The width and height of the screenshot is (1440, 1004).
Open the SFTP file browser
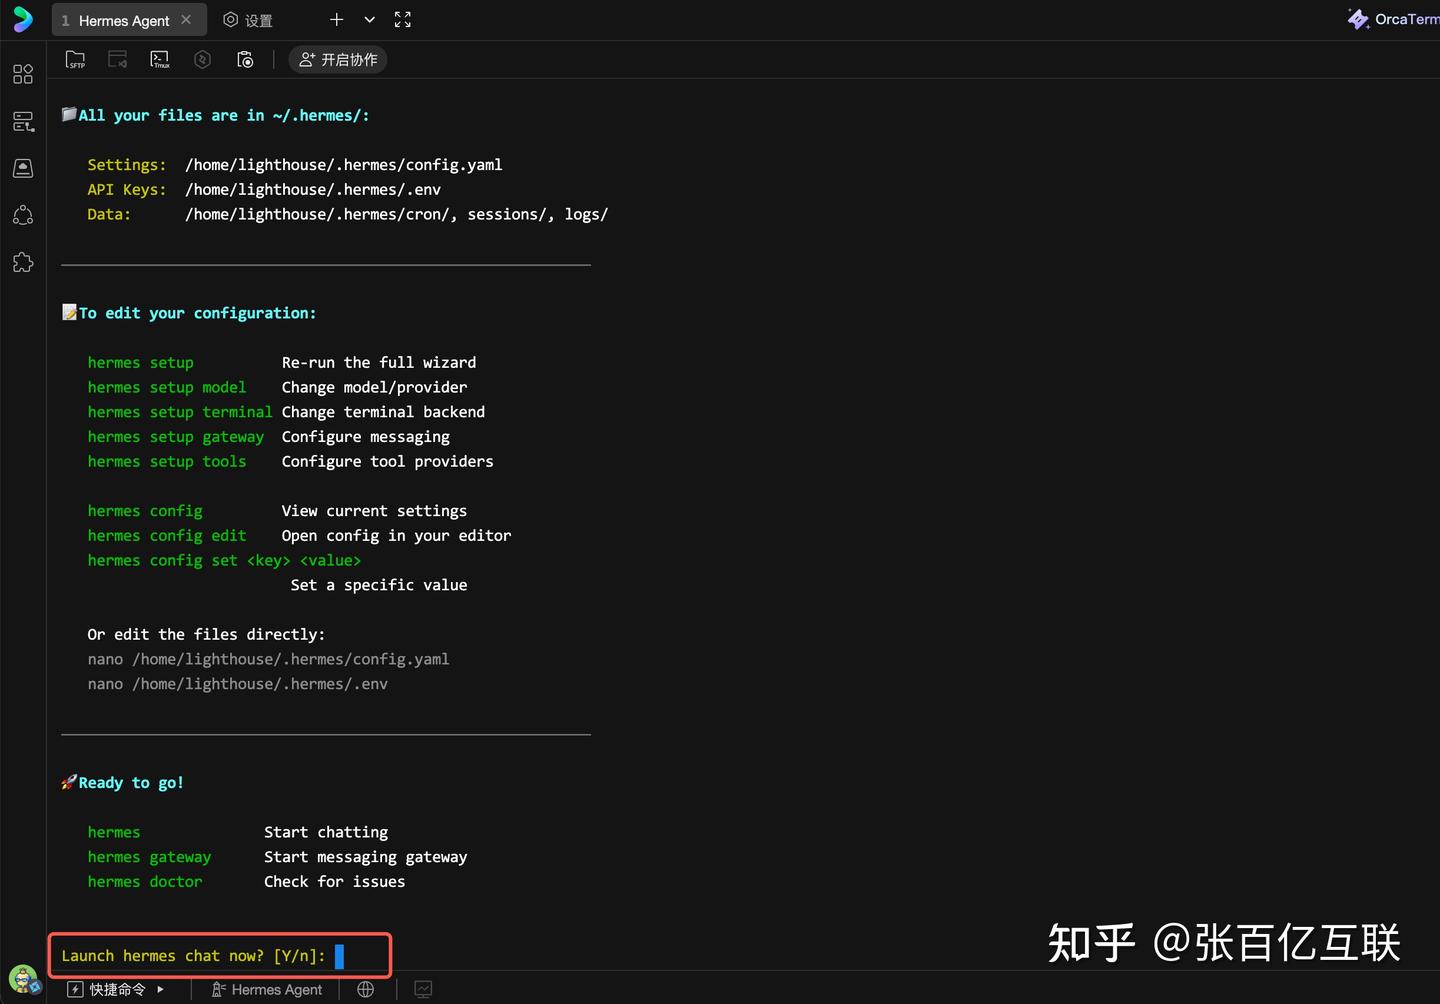coord(75,60)
